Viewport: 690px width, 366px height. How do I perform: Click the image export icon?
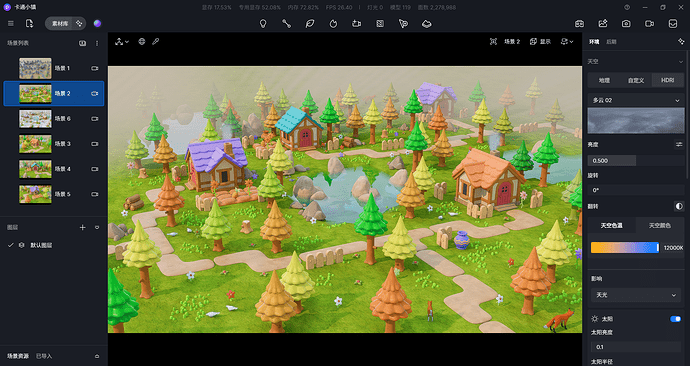603,24
